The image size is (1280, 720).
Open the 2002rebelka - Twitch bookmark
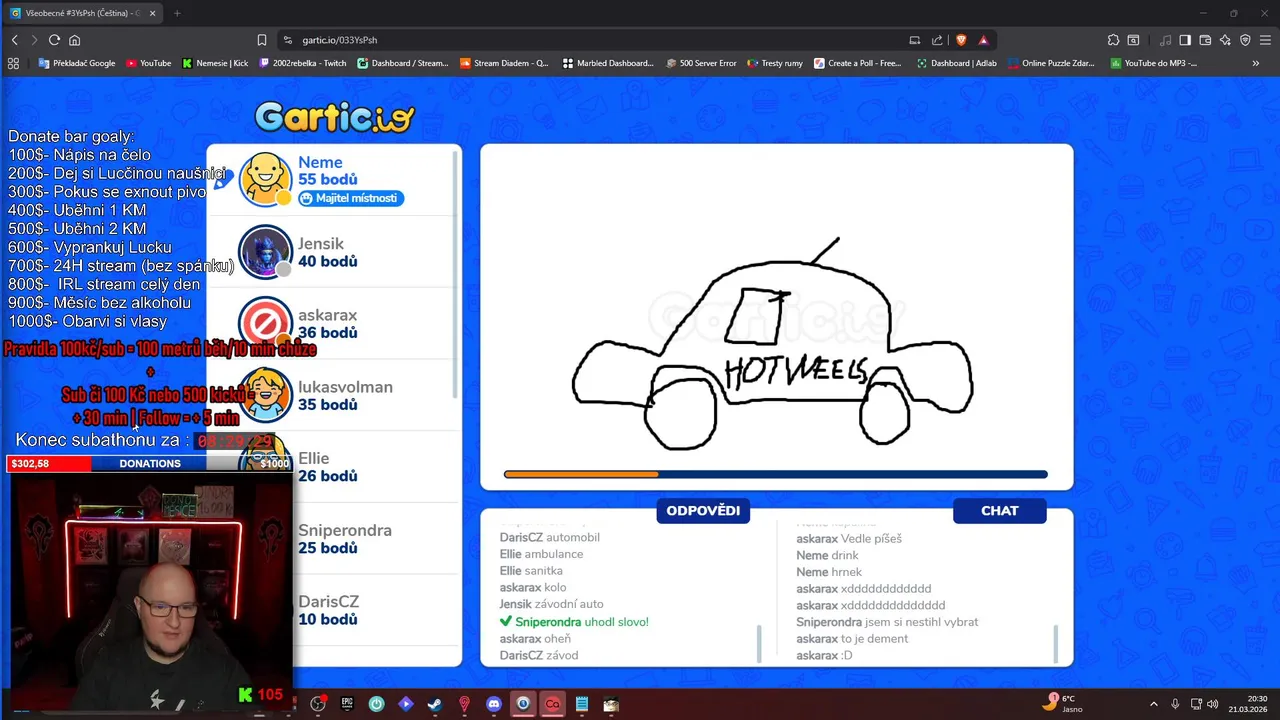coord(303,63)
